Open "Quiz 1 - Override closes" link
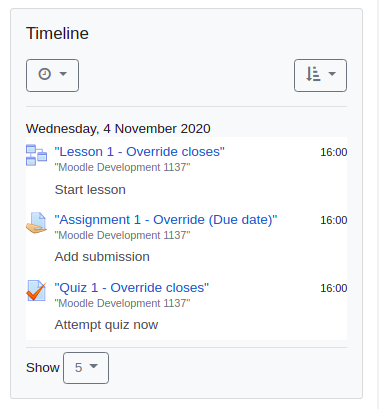This screenshot has width=379, height=409. tap(132, 288)
